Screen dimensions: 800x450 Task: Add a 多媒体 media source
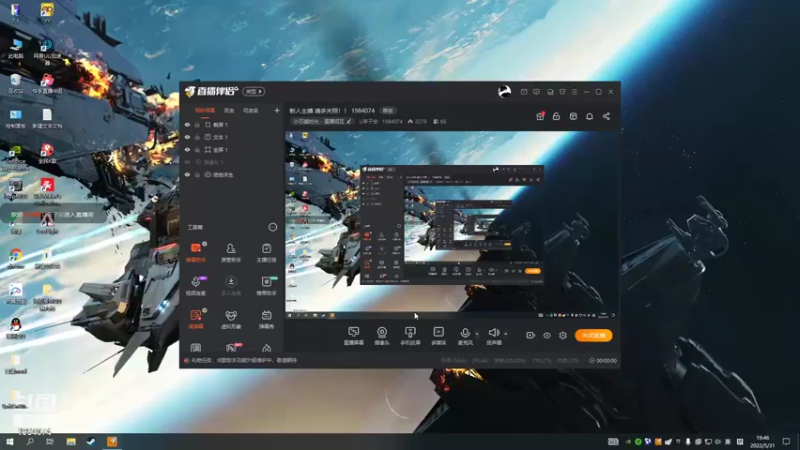click(439, 336)
